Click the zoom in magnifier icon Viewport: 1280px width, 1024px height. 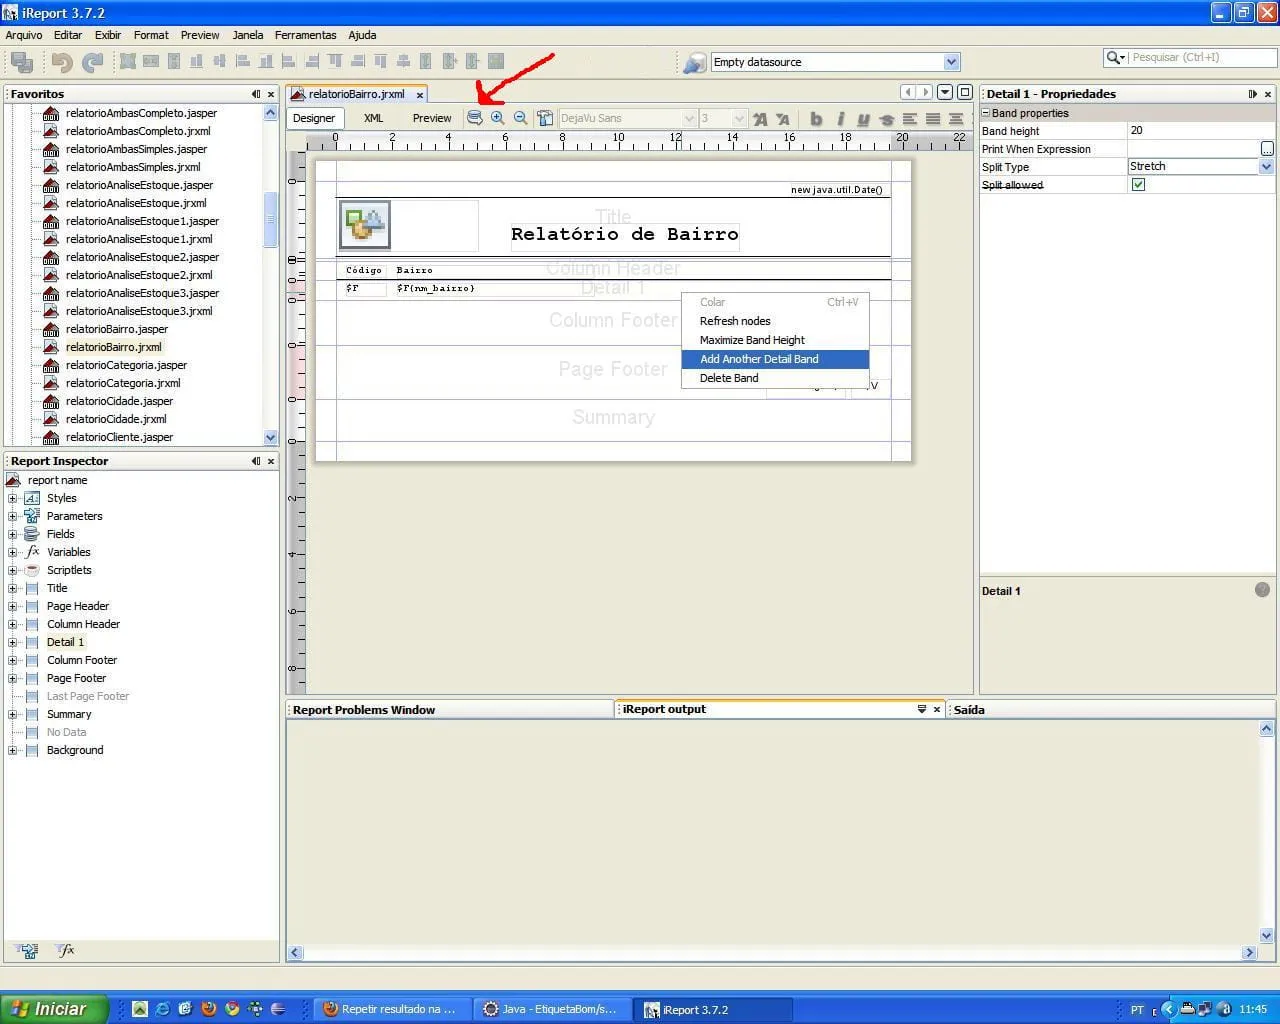tap(497, 118)
